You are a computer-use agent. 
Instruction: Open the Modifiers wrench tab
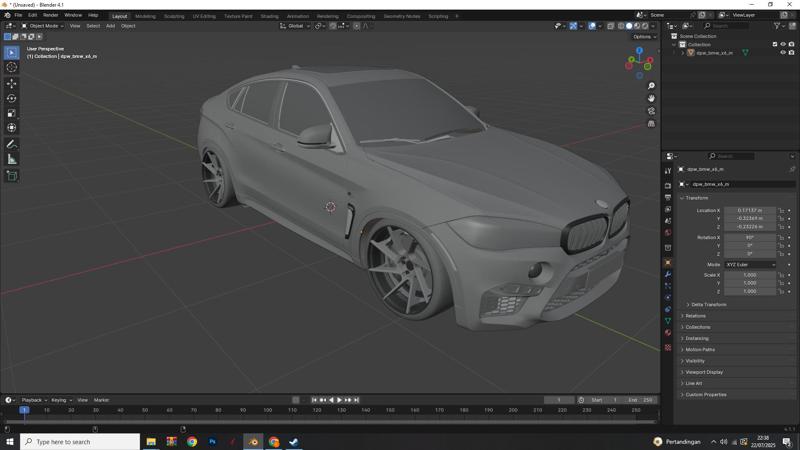[x=668, y=274]
